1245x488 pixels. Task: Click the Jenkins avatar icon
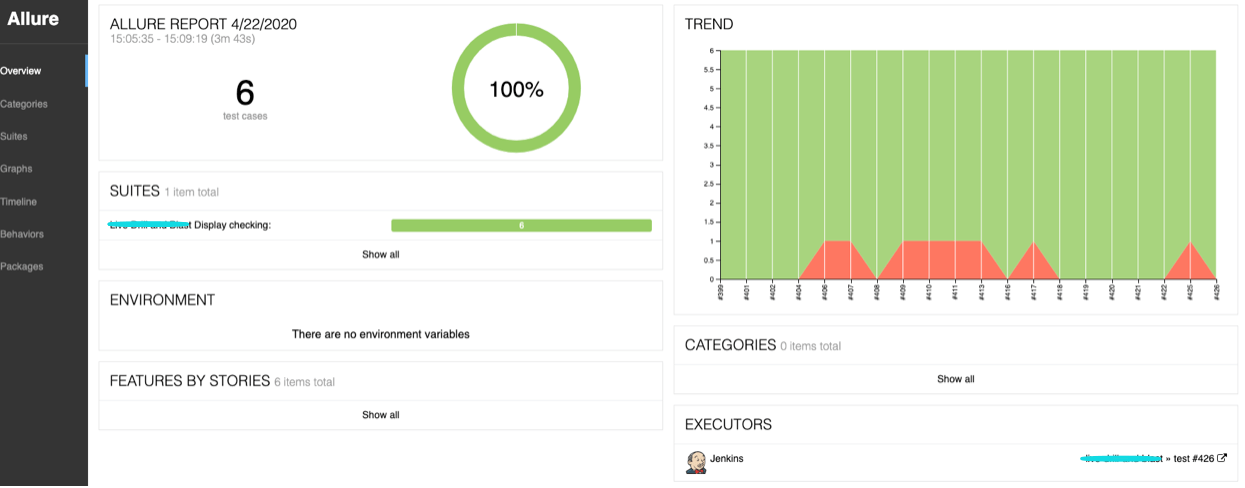pos(696,461)
